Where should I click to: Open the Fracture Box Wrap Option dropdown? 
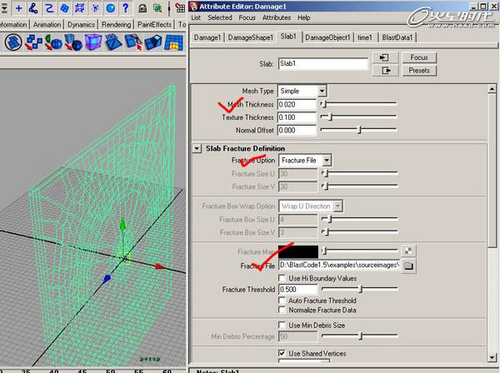pyautogui.click(x=310, y=206)
